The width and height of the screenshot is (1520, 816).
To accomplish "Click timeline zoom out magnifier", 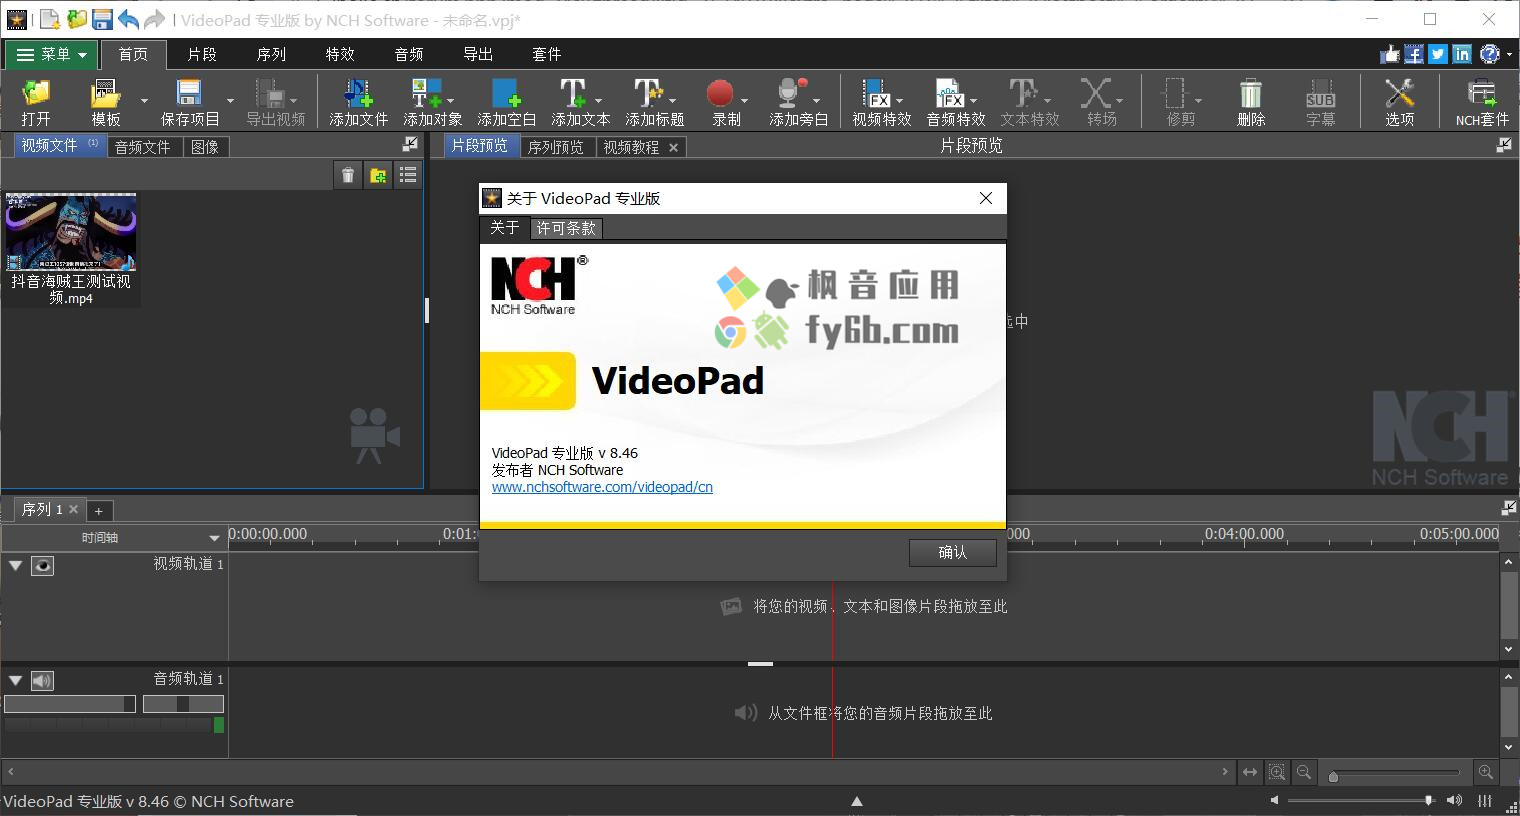I will pyautogui.click(x=1304, y=771).
